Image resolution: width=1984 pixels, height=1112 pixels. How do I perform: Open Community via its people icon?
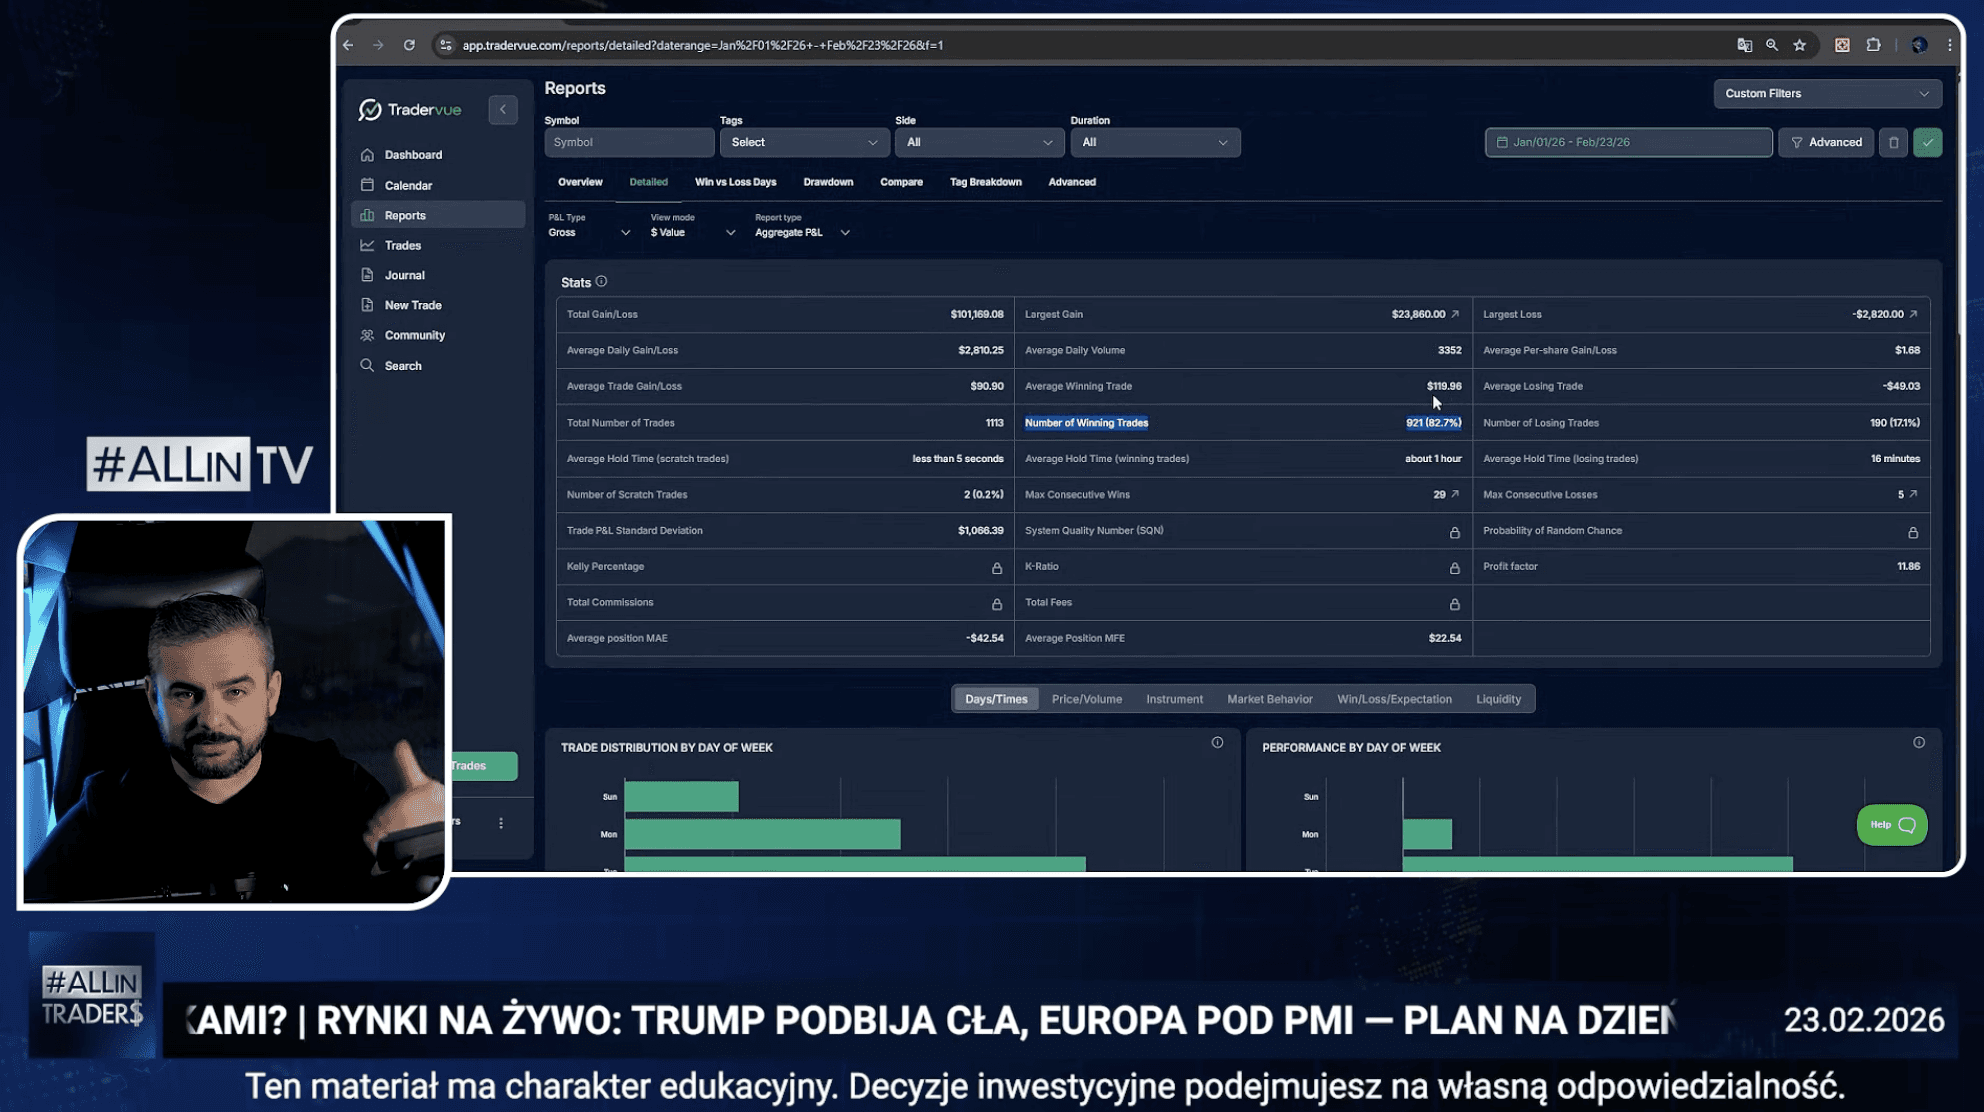click(x=367, y=335)
